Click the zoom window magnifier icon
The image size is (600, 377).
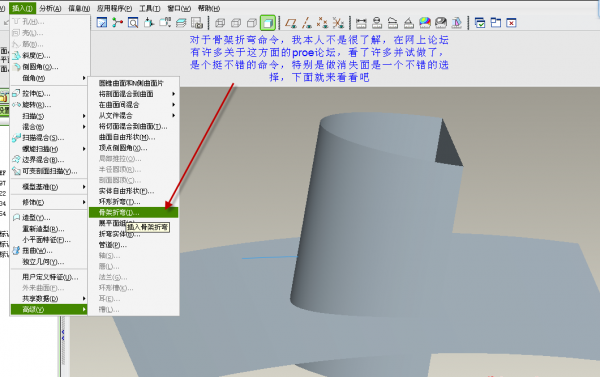[133, 23]
